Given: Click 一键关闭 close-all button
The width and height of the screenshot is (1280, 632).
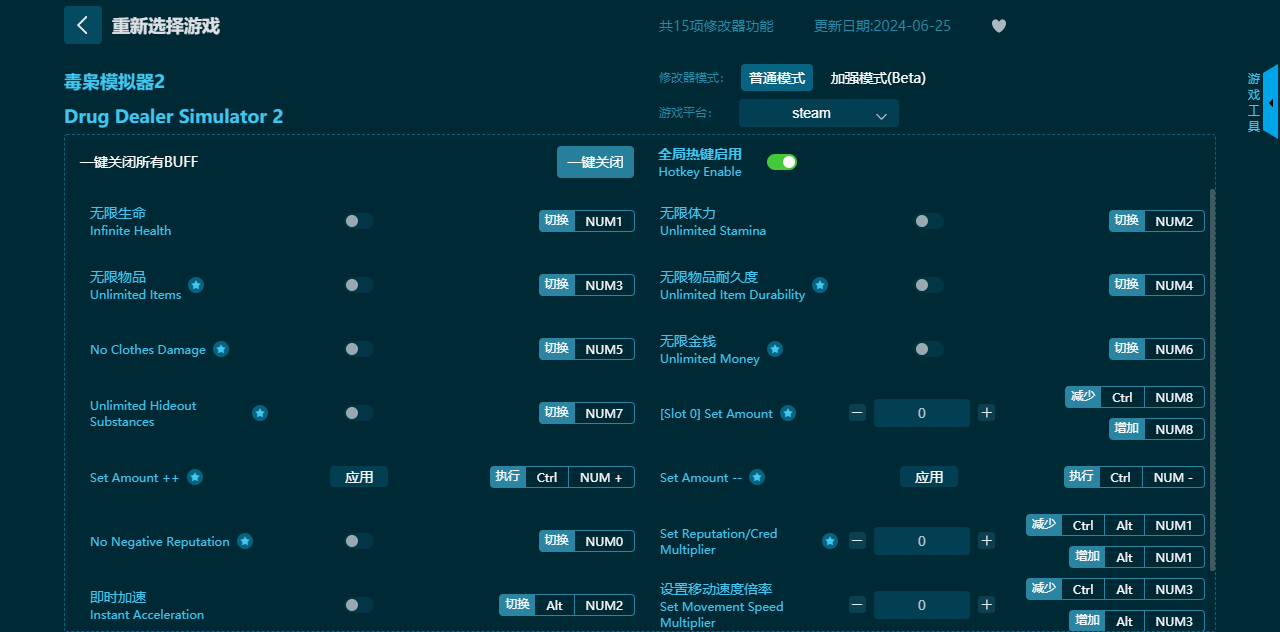Looking at the screenshot, I should [x=595, y=162].
